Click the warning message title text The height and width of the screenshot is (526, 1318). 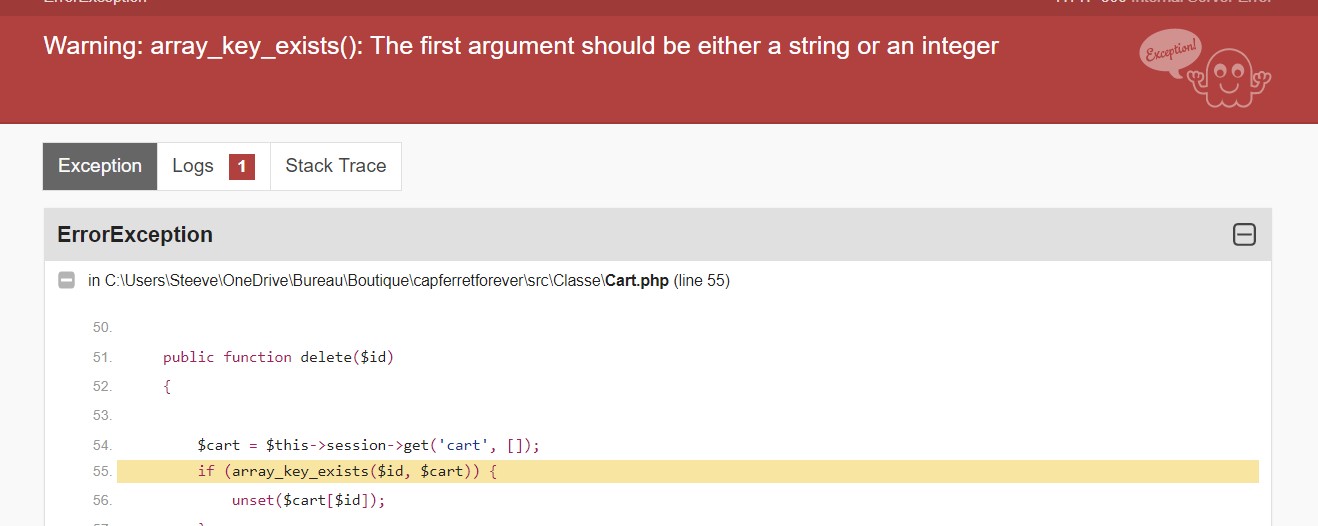(520, 46)
